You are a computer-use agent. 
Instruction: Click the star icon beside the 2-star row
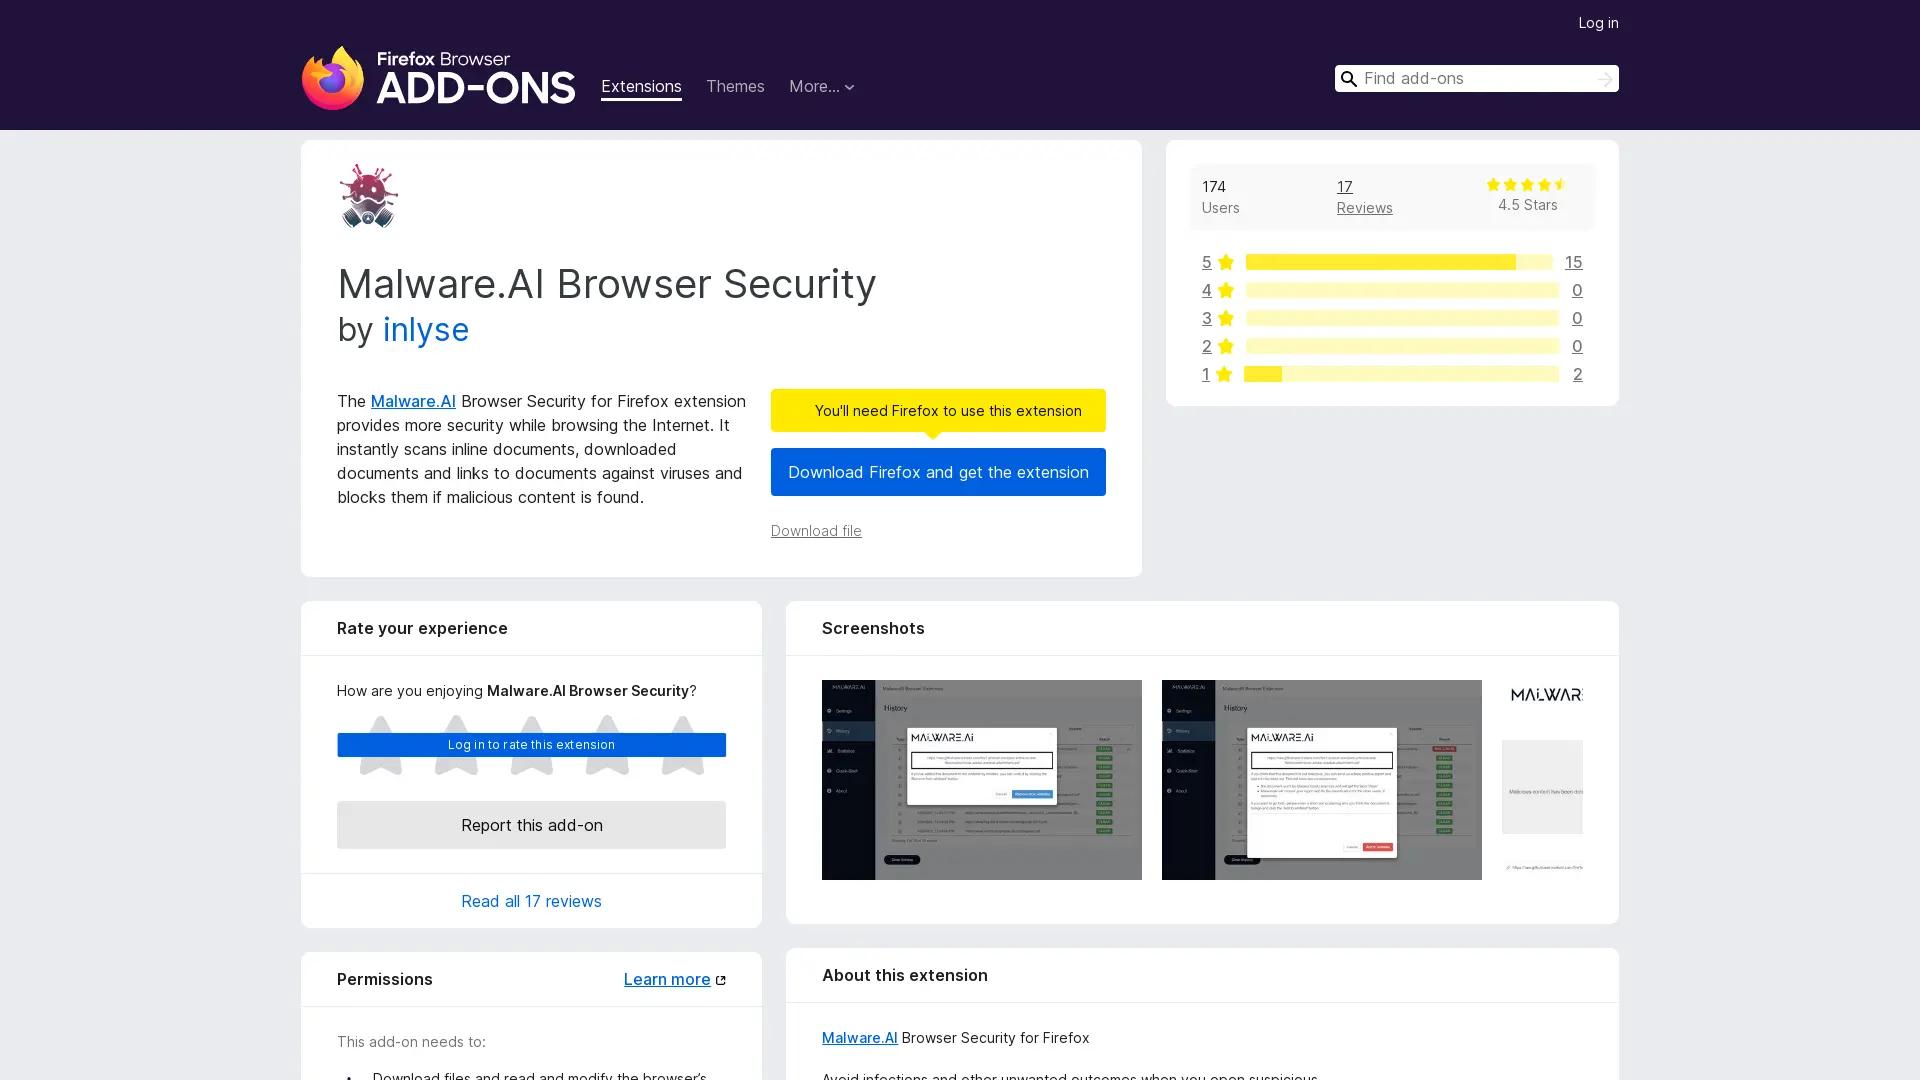1224,346
